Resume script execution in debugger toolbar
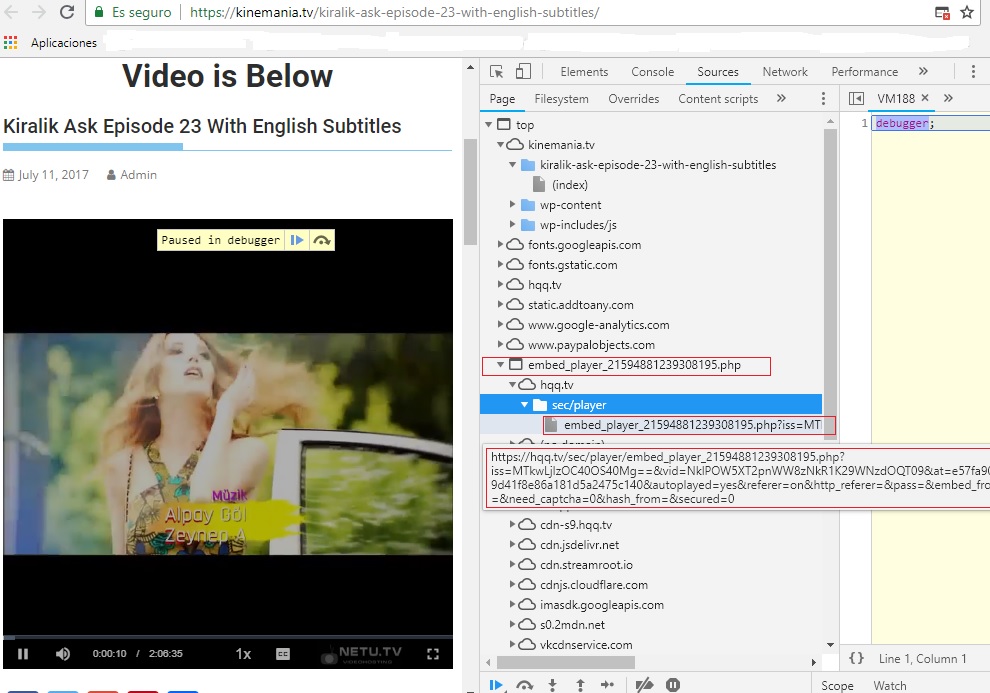The height and width of the screenshot is (693, 990). [x=496, y=685]
